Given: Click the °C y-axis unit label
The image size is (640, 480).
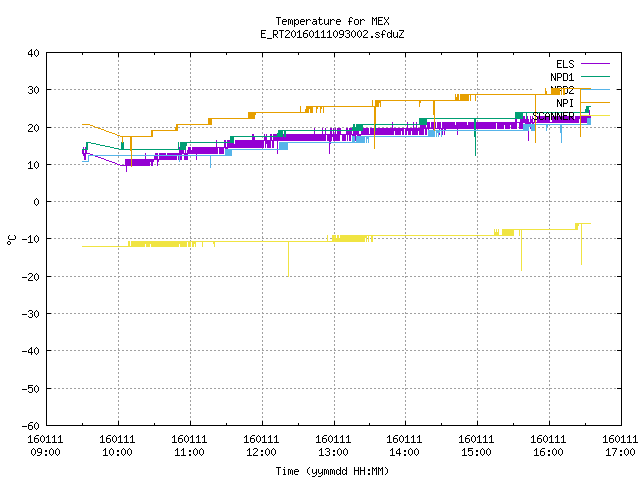Looking at the screenshot, I should click(11, 240).
